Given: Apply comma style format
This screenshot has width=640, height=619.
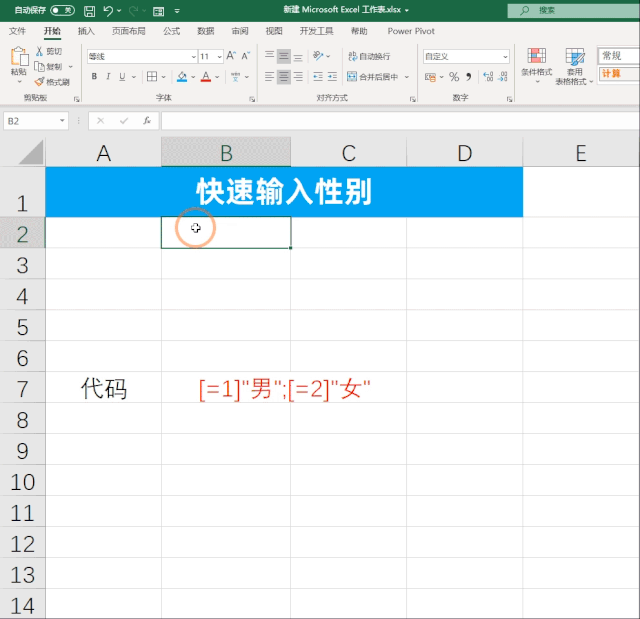Looking at the screenshot, I should pyautogui.click(x=469, y=76).
